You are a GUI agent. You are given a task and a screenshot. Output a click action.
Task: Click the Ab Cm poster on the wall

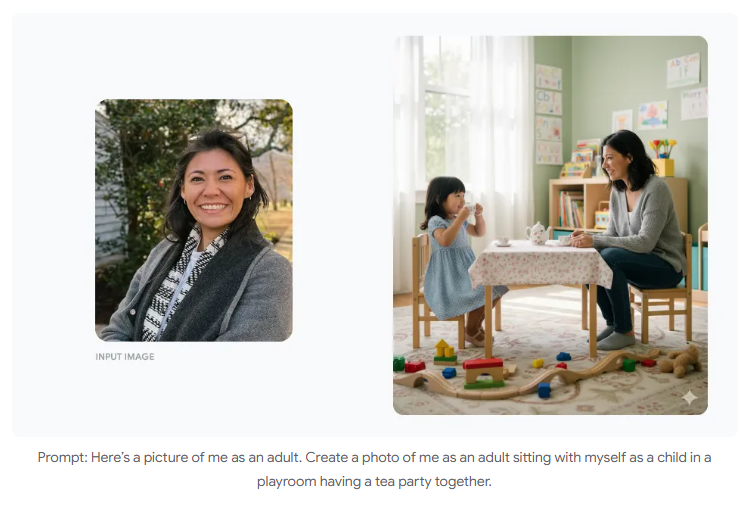pyautogui.click(x=683, y=70)
